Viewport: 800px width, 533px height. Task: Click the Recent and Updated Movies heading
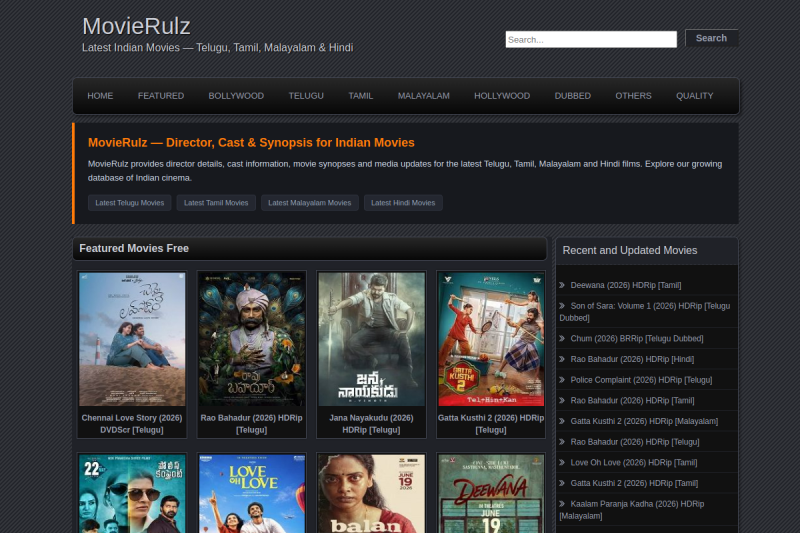(x=630, y=250)
